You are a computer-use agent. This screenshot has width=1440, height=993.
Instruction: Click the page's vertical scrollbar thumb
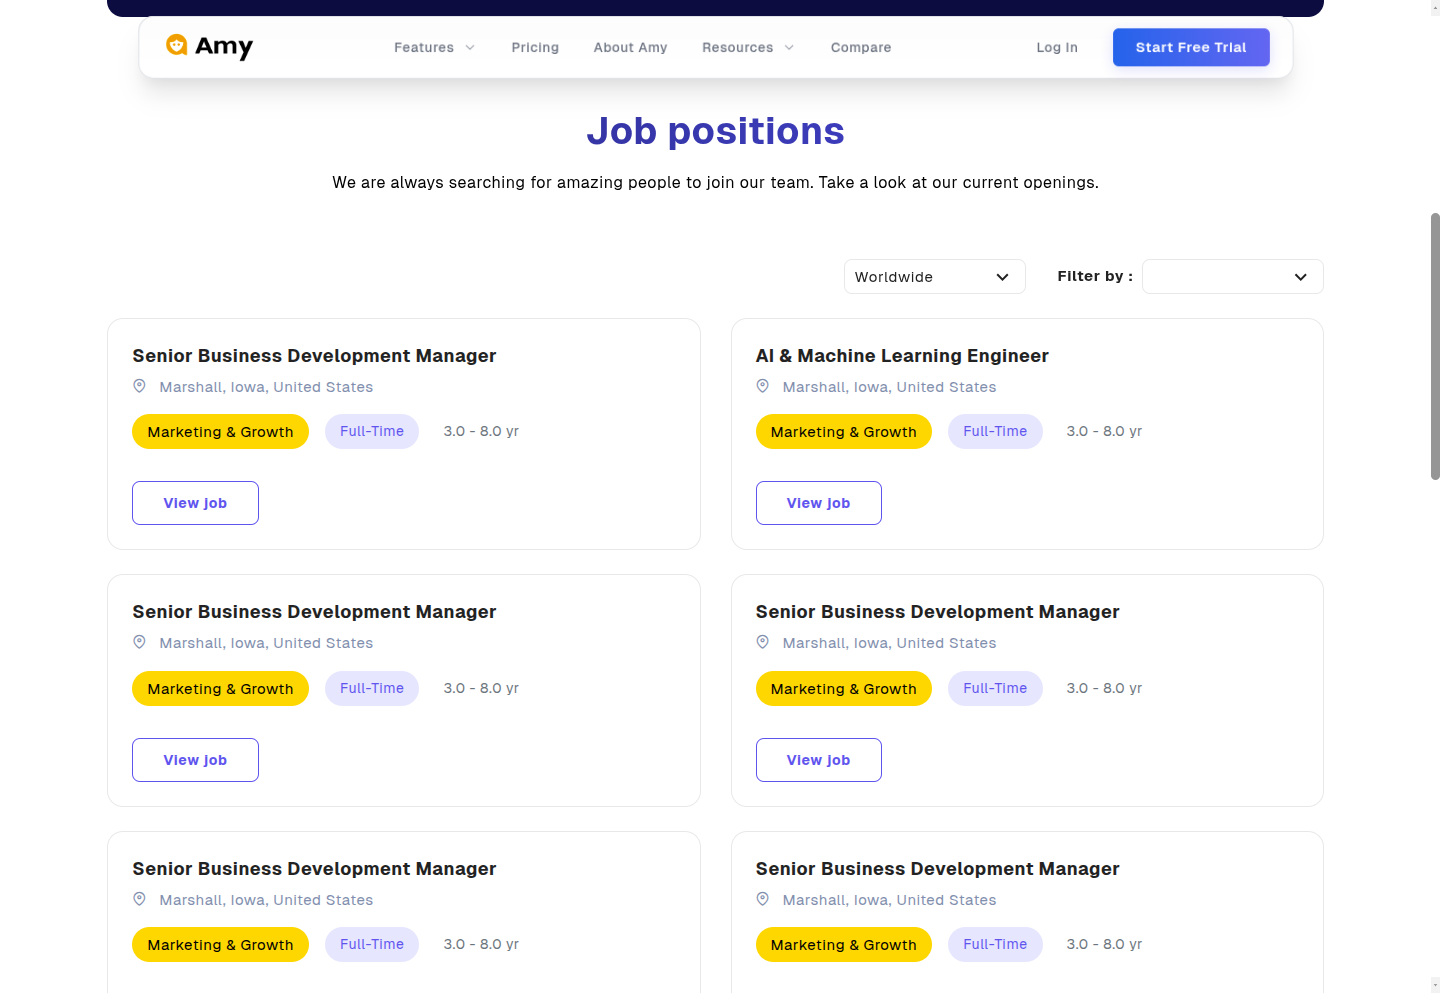1435,346
